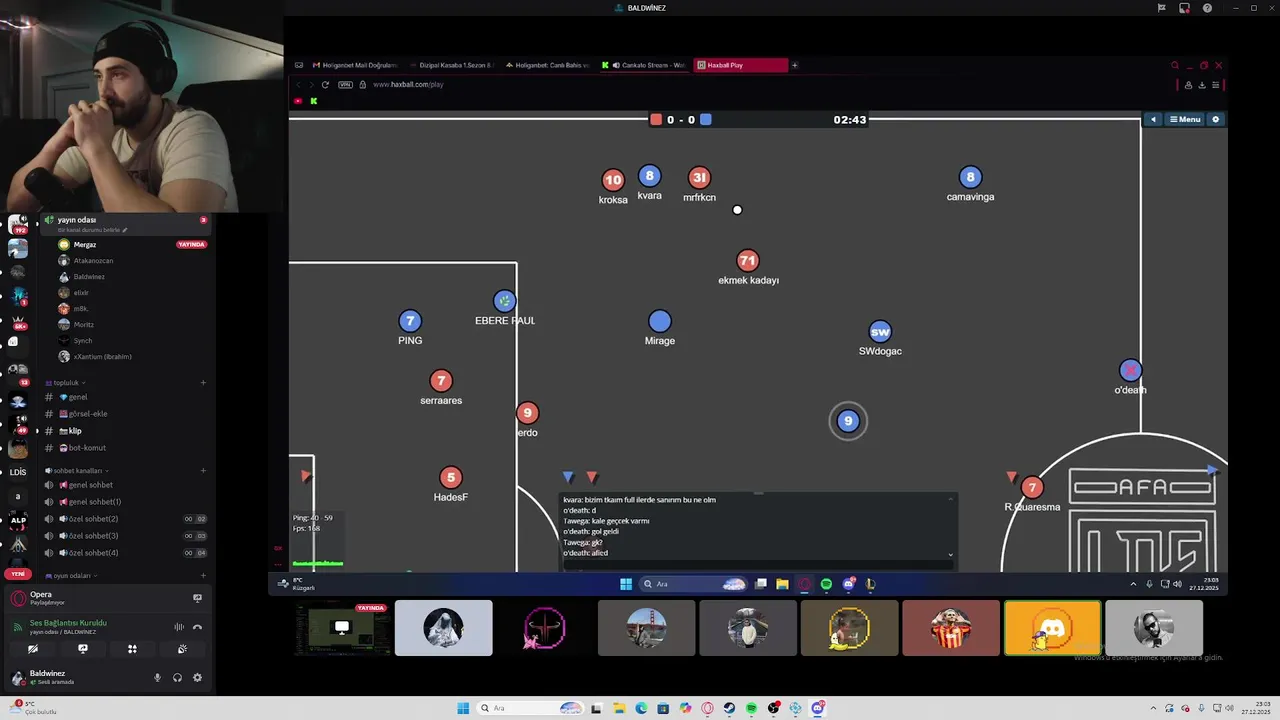Open Opera's downloads icon

click(x=1201, y=85)
